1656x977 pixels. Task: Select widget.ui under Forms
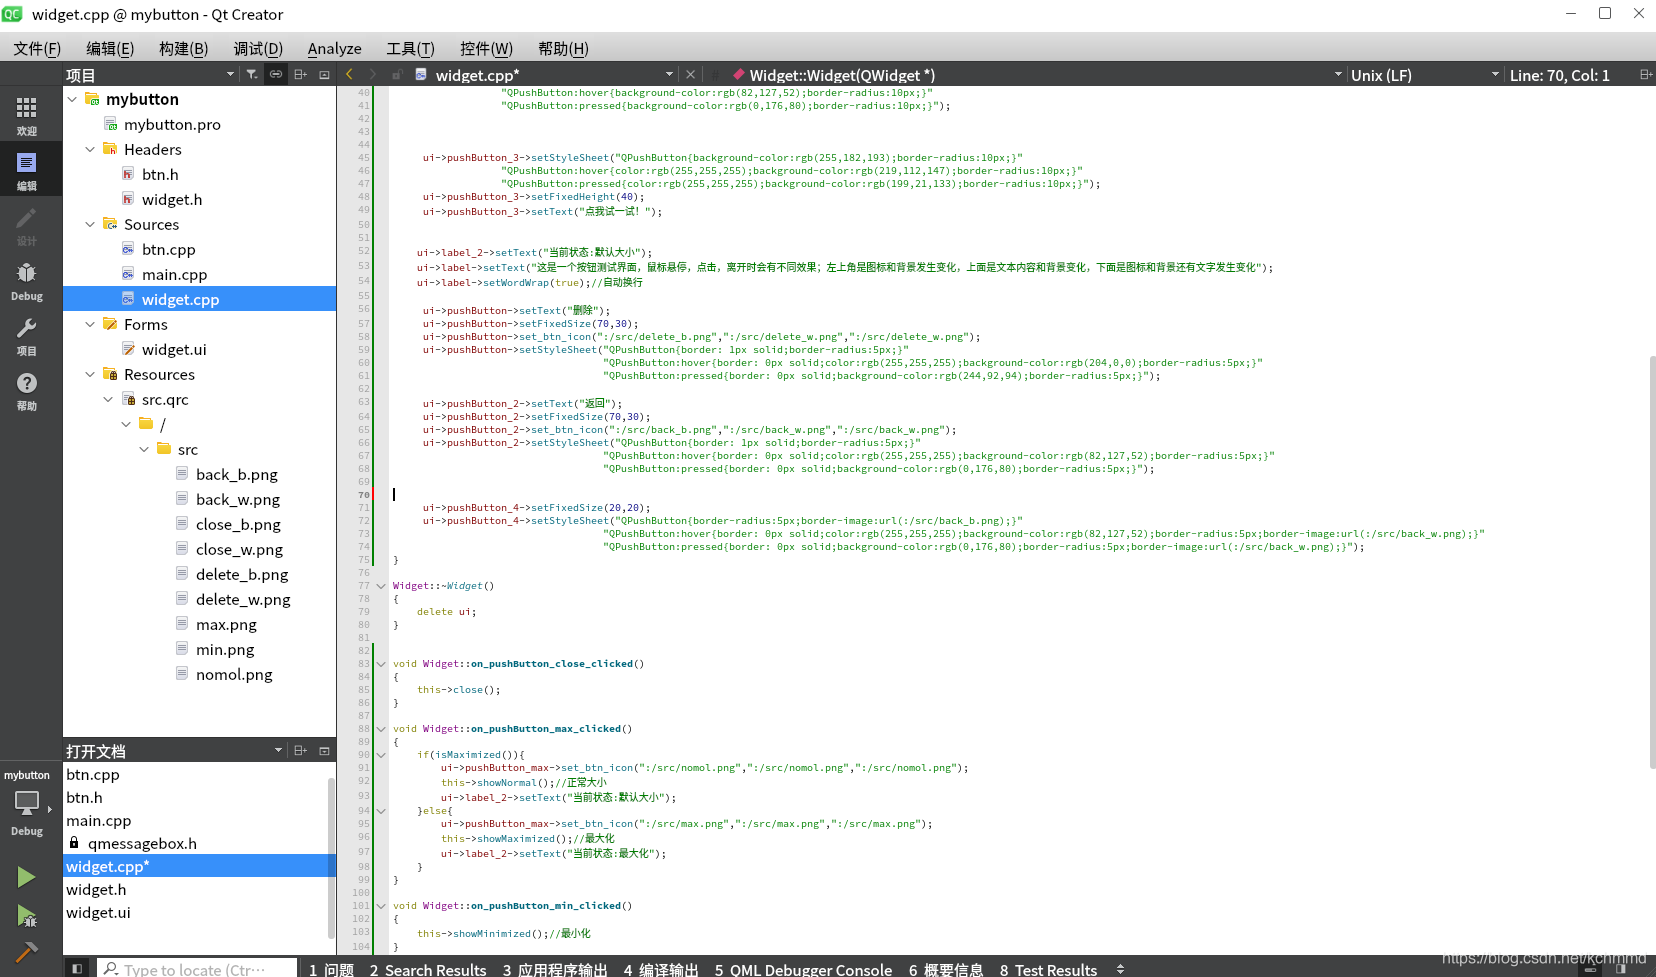(x=174, y=349)
